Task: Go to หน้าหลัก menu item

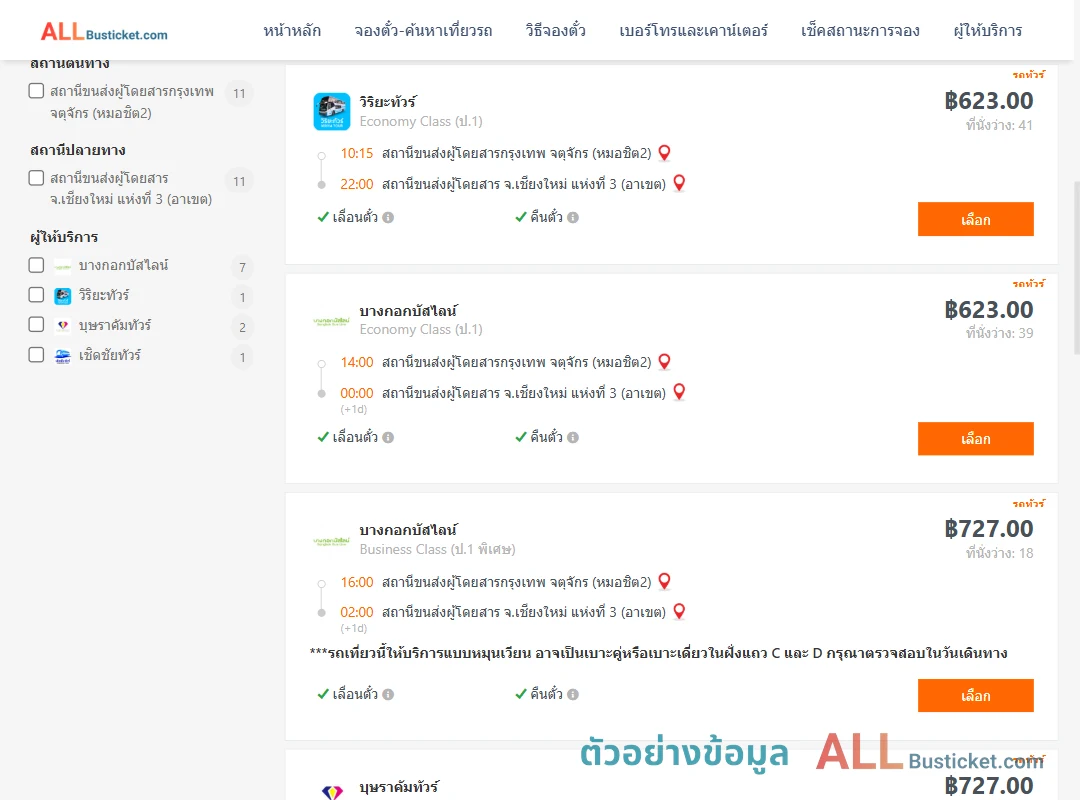Action: click(x=292, y=31)
